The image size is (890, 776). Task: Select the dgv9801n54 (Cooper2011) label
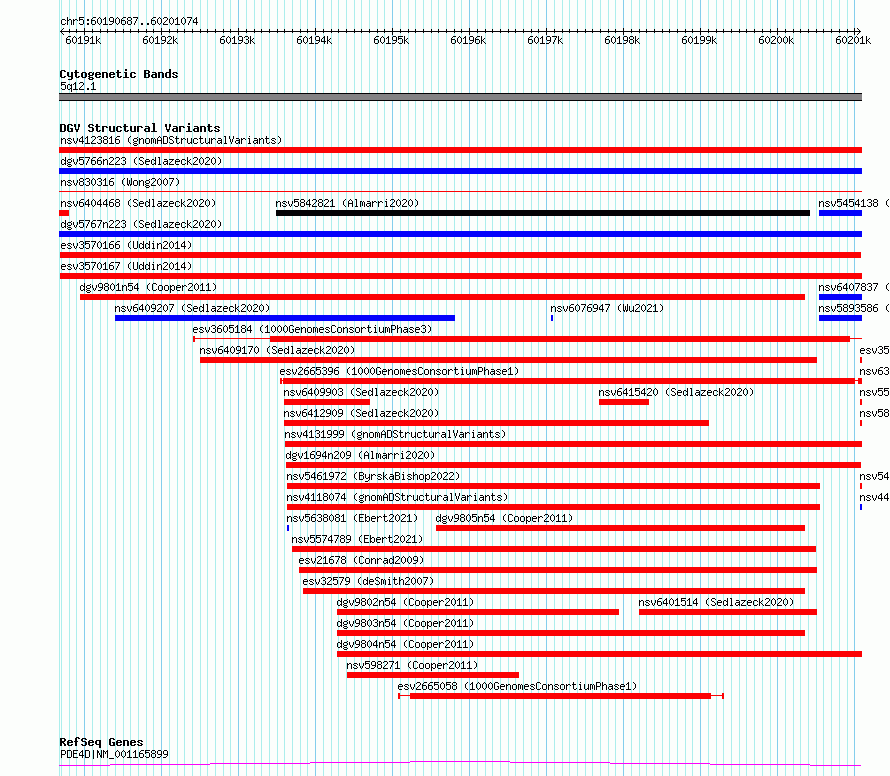148,287
